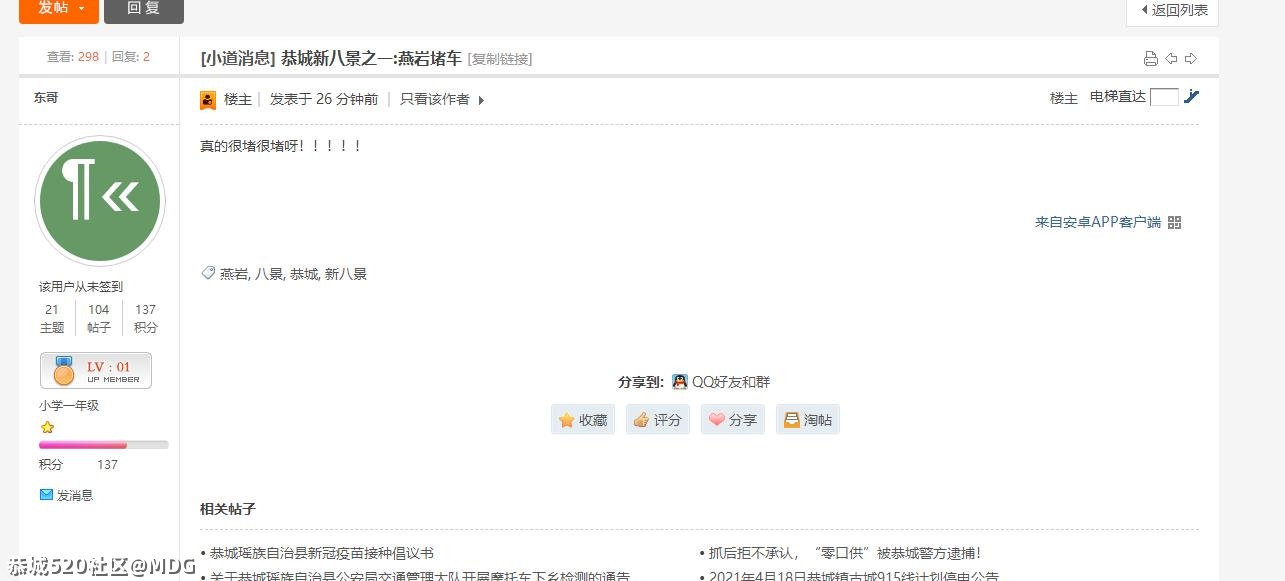Click the LV:01 member medal
Image resolution: width=1285 pixels, height=581 pixels.
click(95, 370)
